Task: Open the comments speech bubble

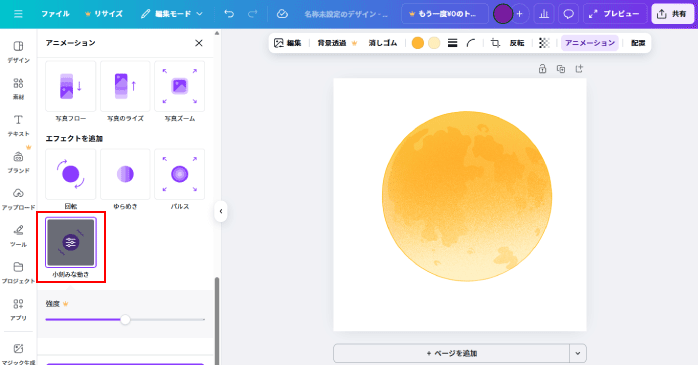Action: (568, 14)
